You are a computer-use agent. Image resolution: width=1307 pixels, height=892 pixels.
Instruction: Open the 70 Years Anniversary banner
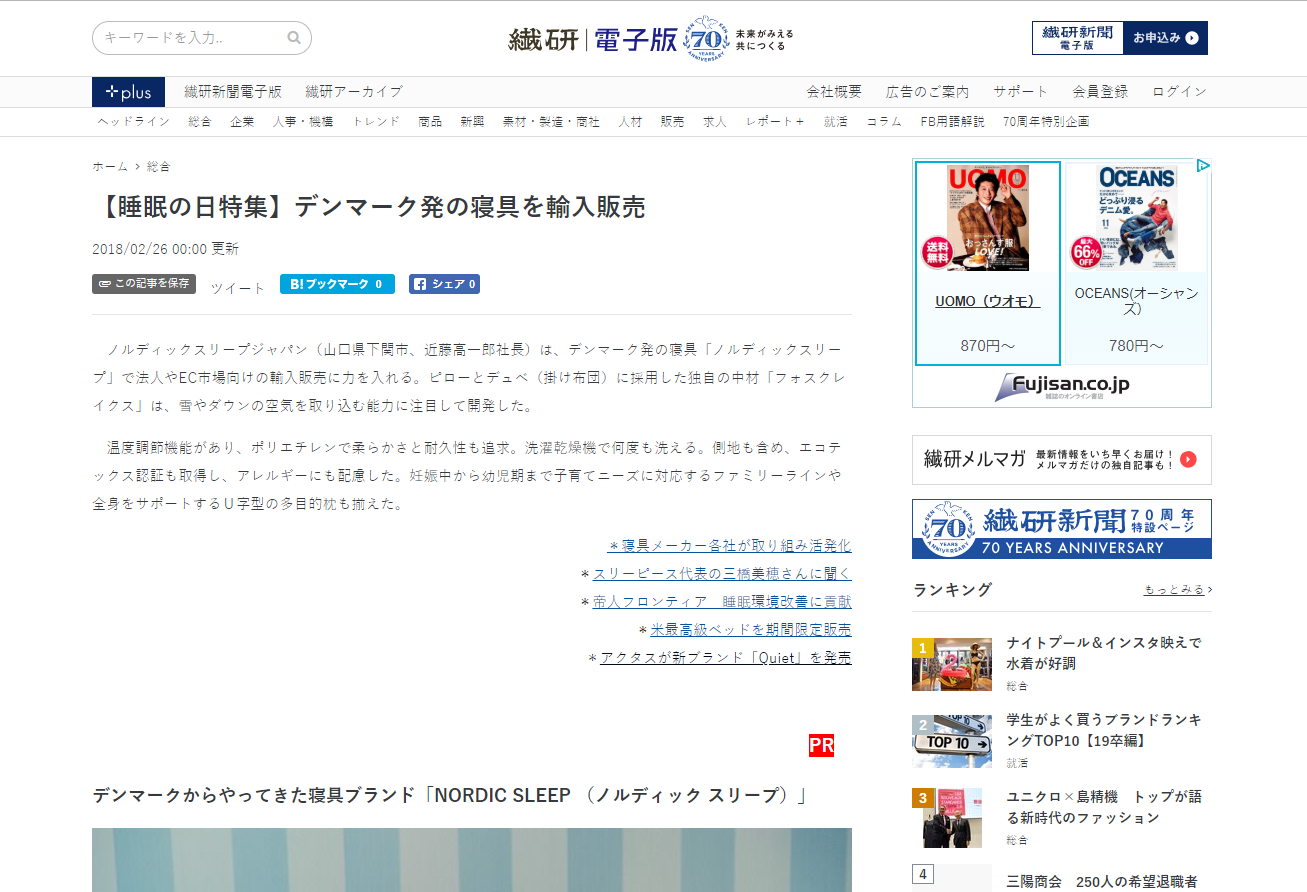click(1062, 529)
